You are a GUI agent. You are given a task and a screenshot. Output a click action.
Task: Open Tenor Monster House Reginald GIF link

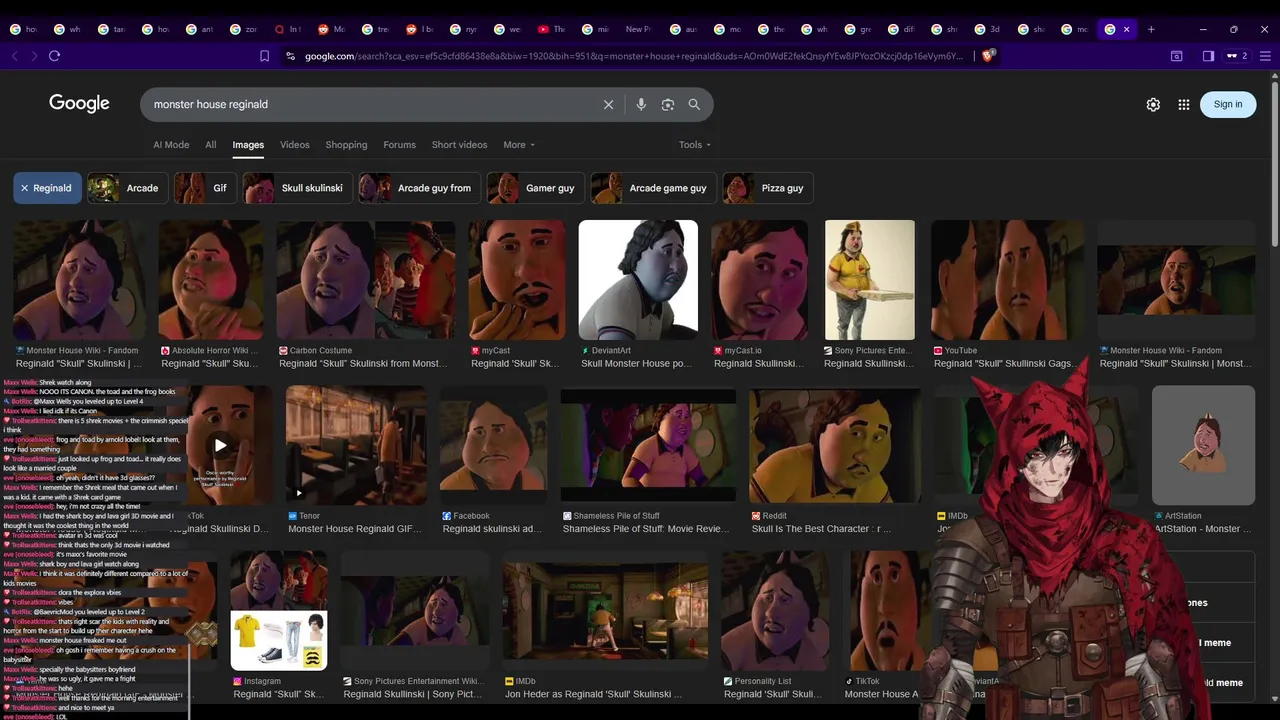point(355,529)
